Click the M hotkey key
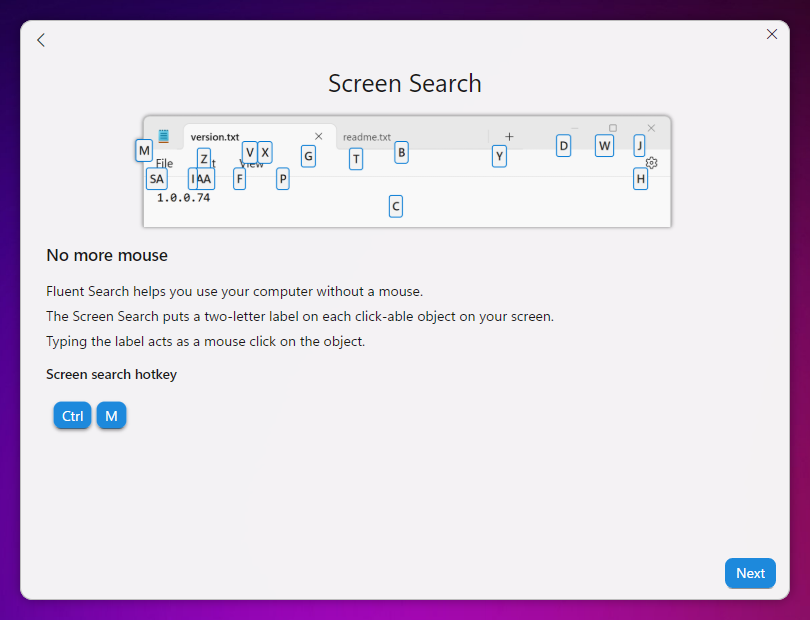Viewport: 810px width, 620px height. click(x=112, y=415)
